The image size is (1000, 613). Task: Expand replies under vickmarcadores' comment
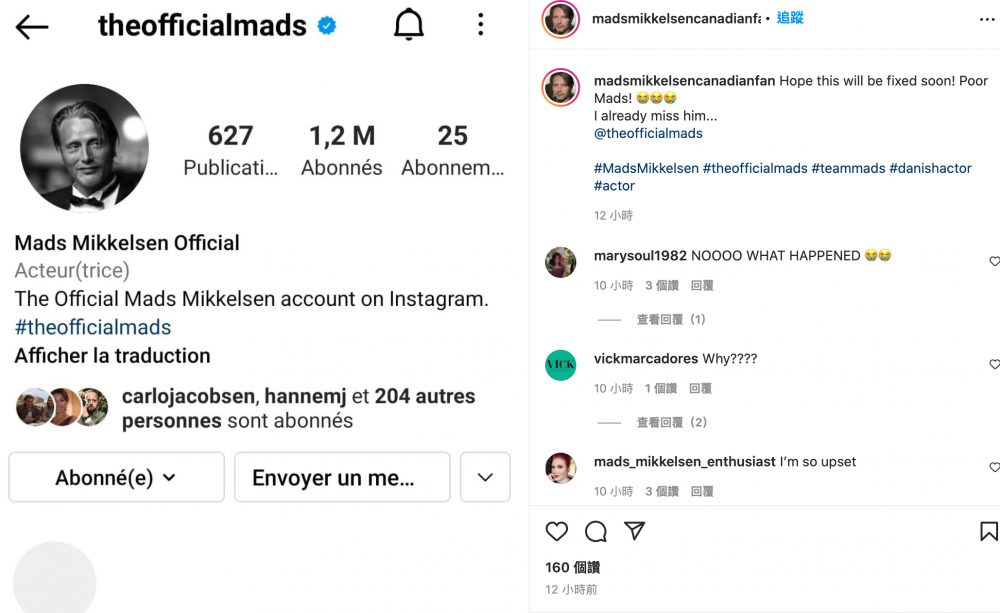pyautogui.click(x=671, y=422)
